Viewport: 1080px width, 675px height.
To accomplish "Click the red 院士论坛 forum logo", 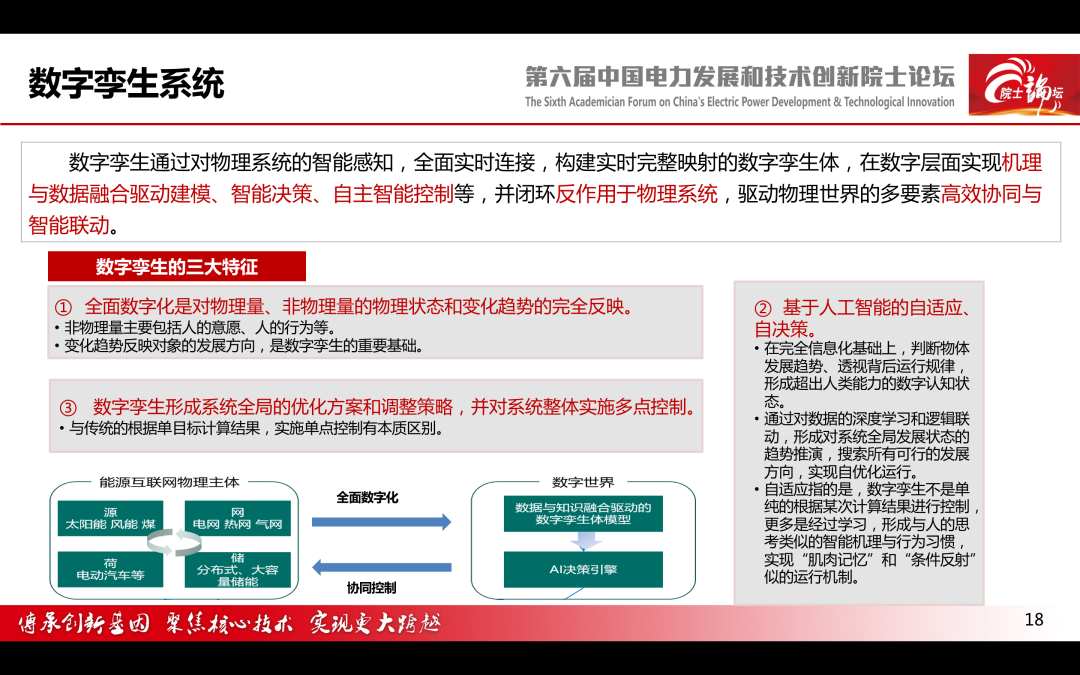I will (1024, 85).
